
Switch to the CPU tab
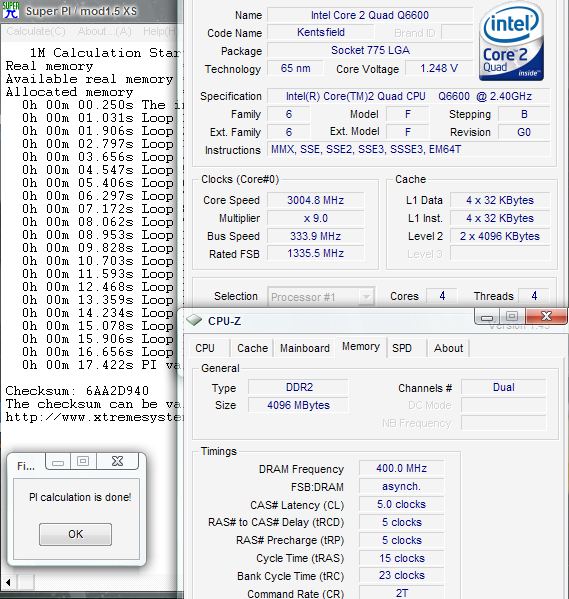205,348
